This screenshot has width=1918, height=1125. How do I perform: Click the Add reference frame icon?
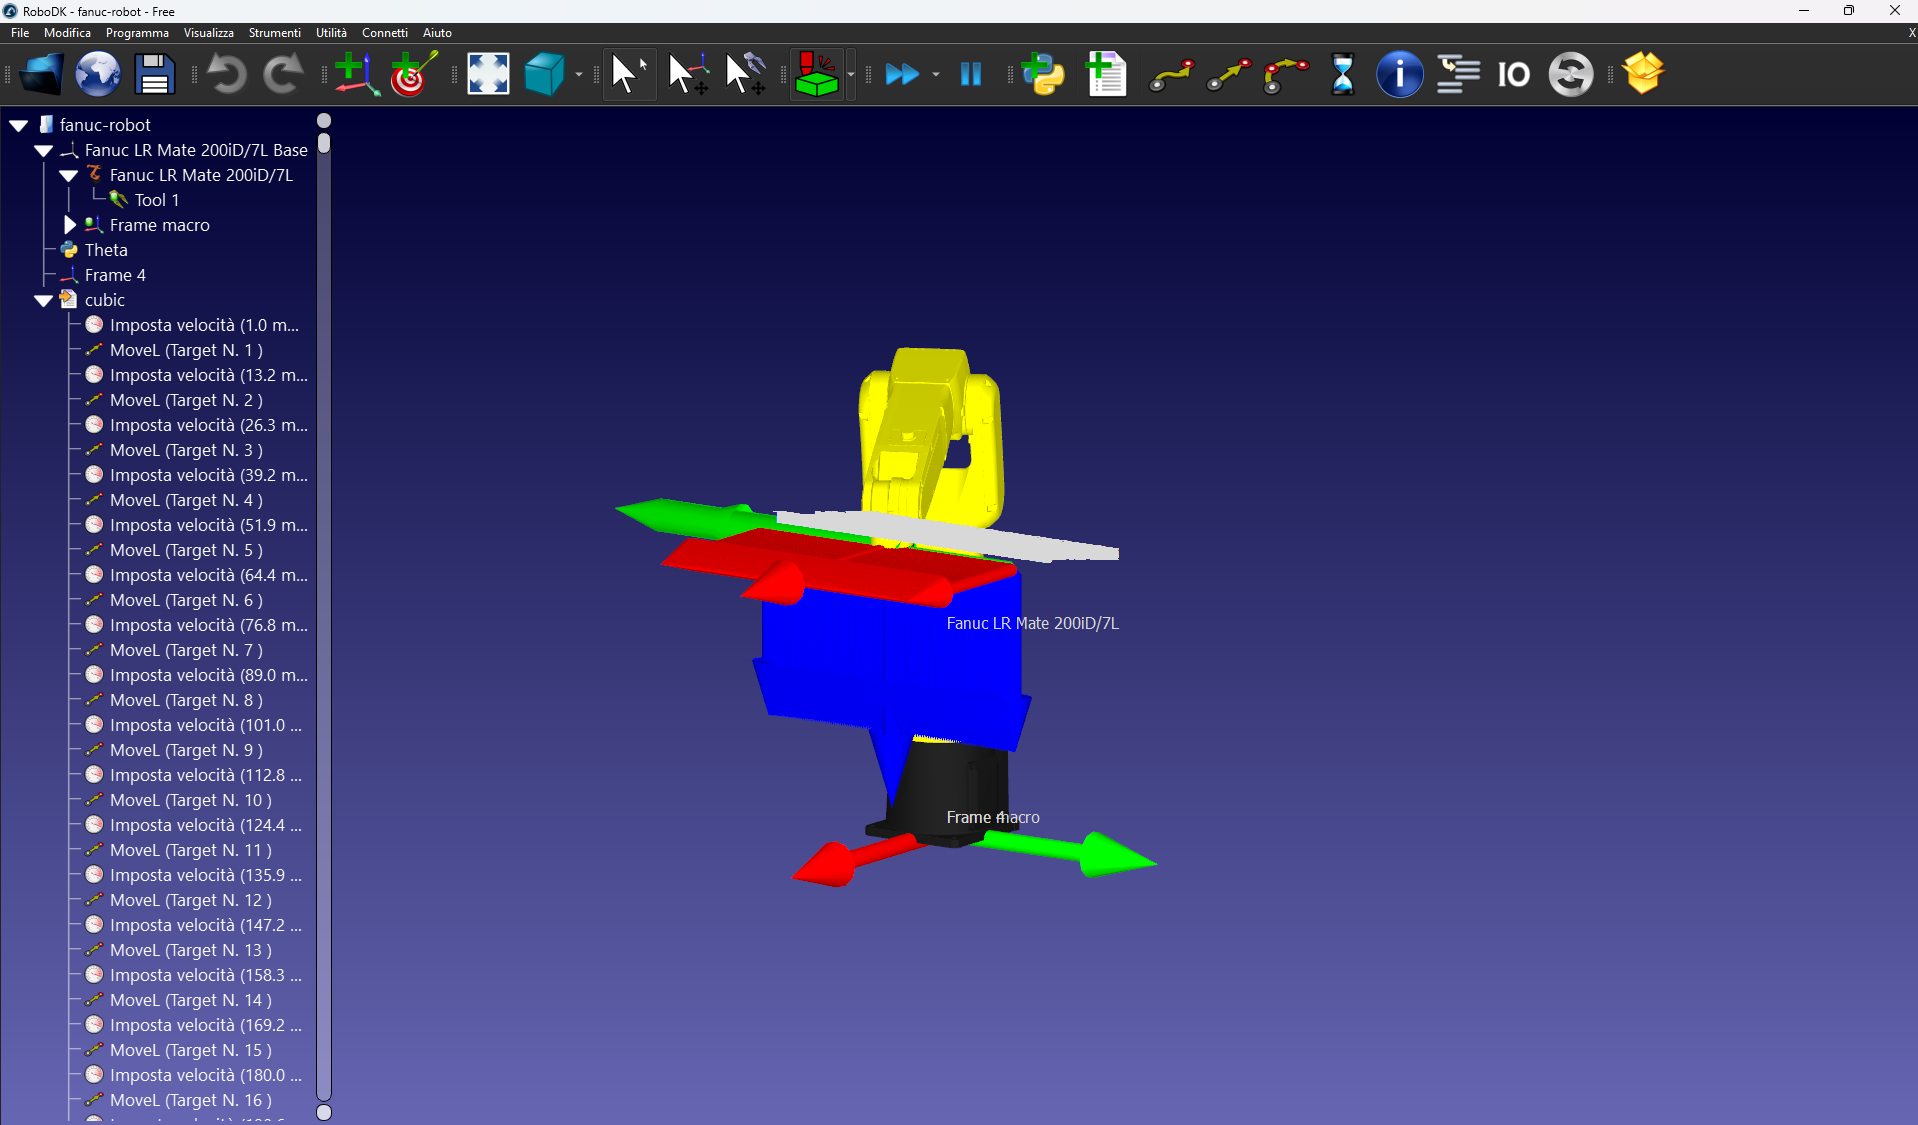click(355, 74)
